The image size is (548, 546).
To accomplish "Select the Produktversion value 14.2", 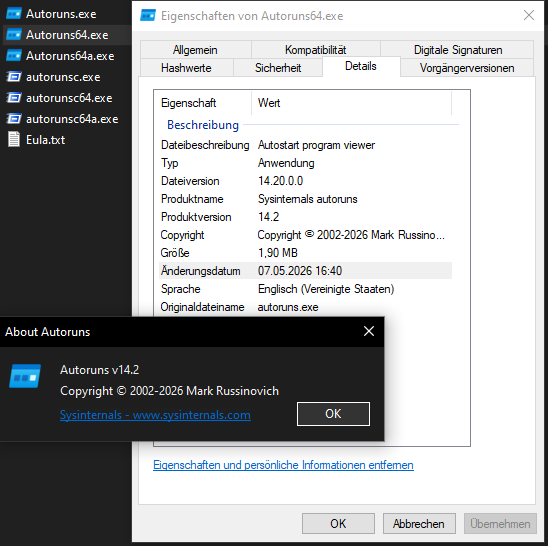I will pos(268,217).
